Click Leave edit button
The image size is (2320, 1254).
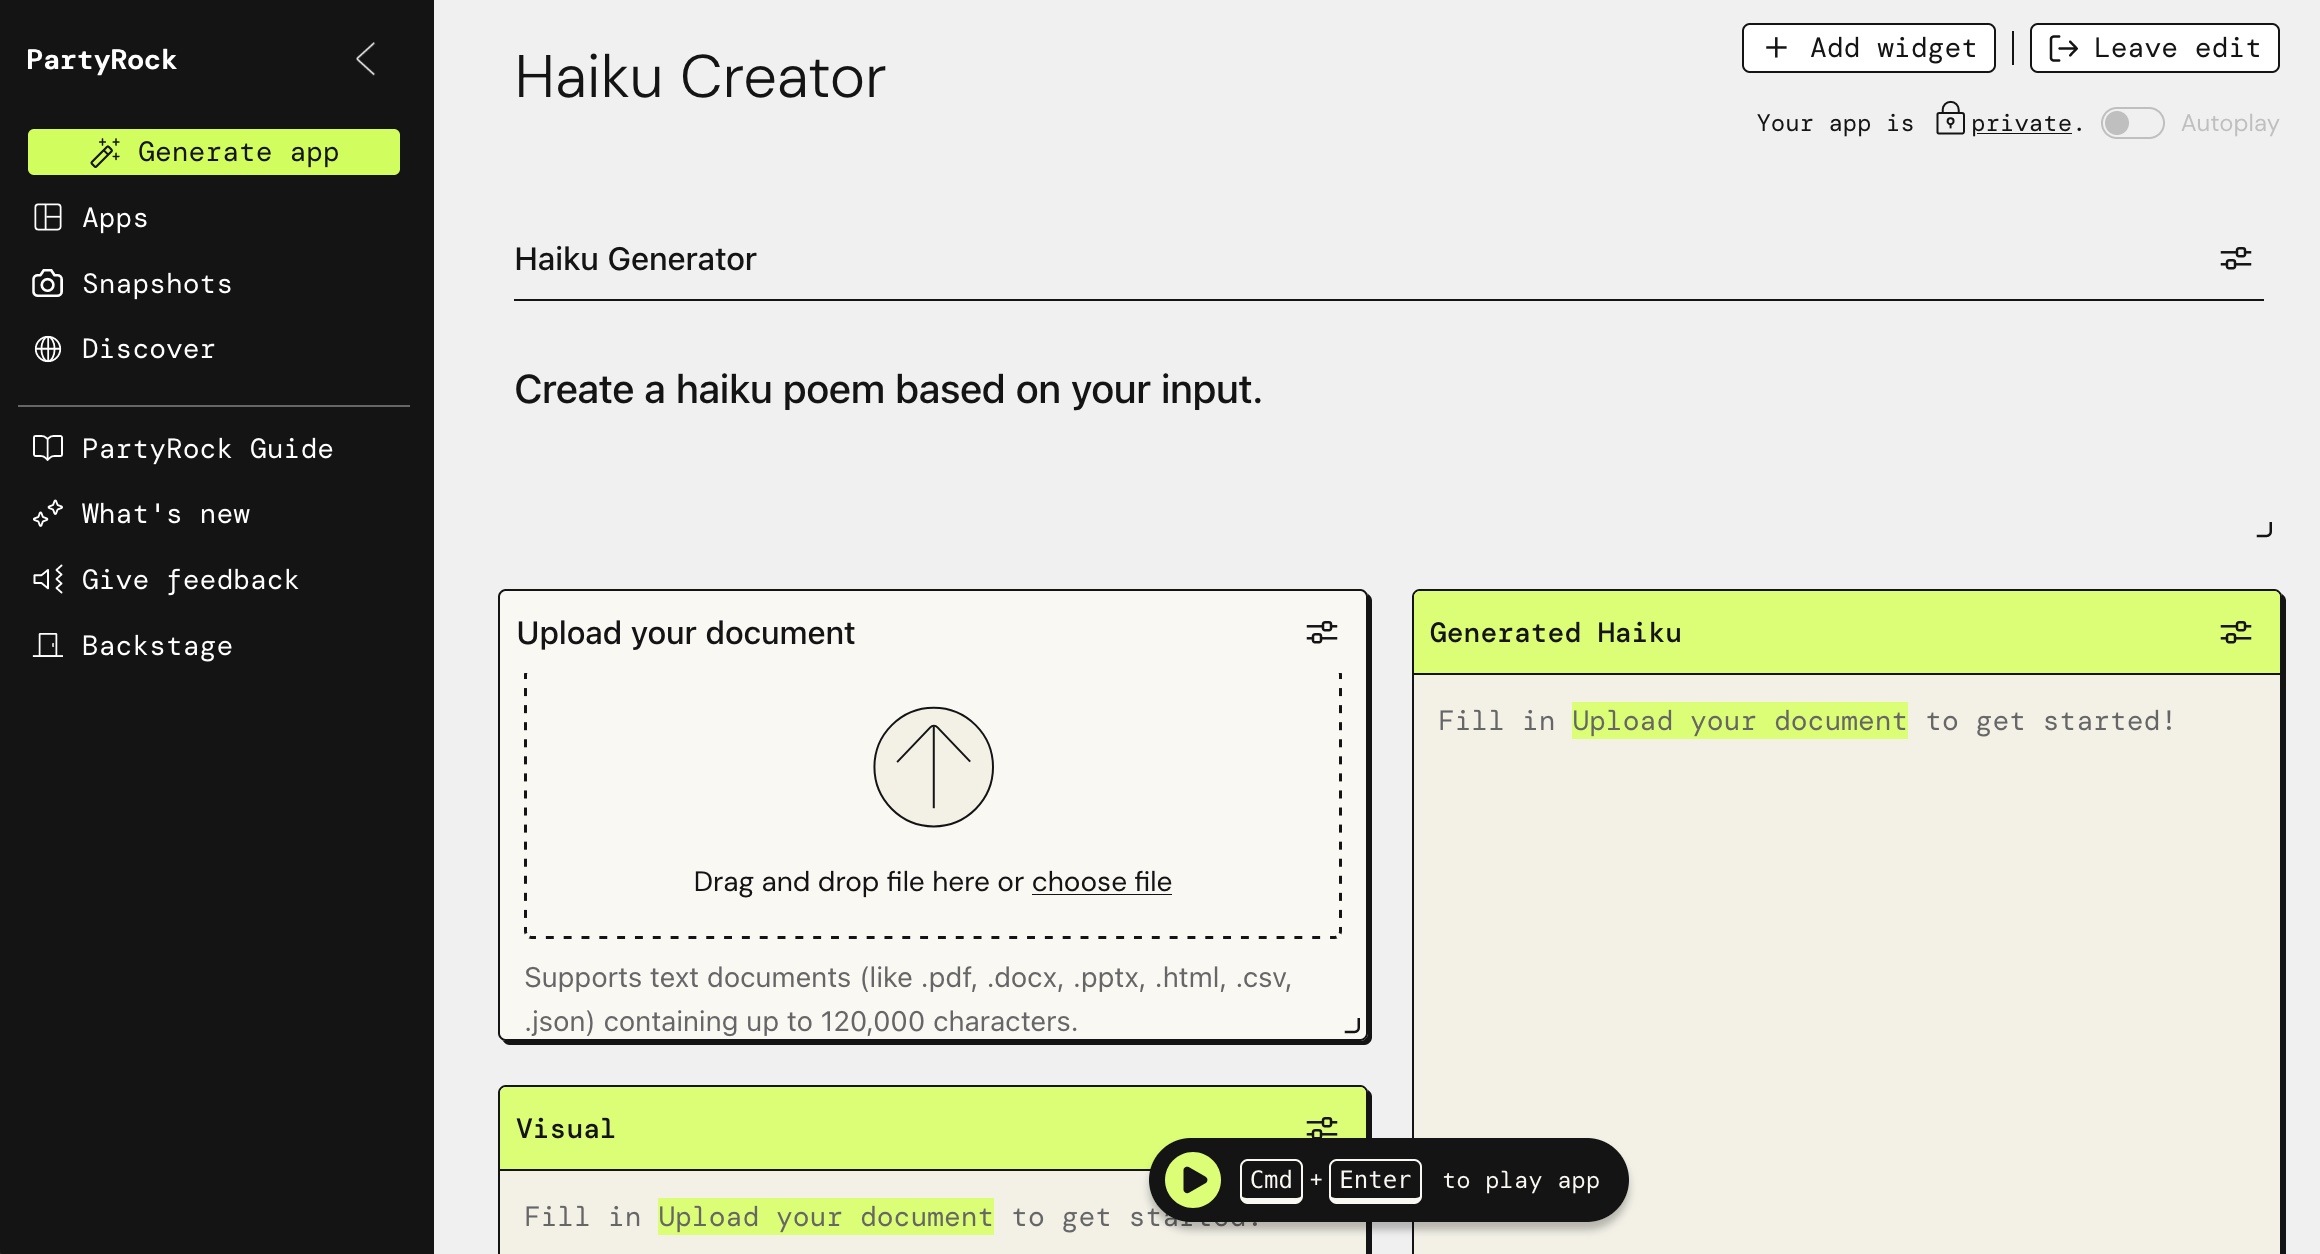[2154, 48]
